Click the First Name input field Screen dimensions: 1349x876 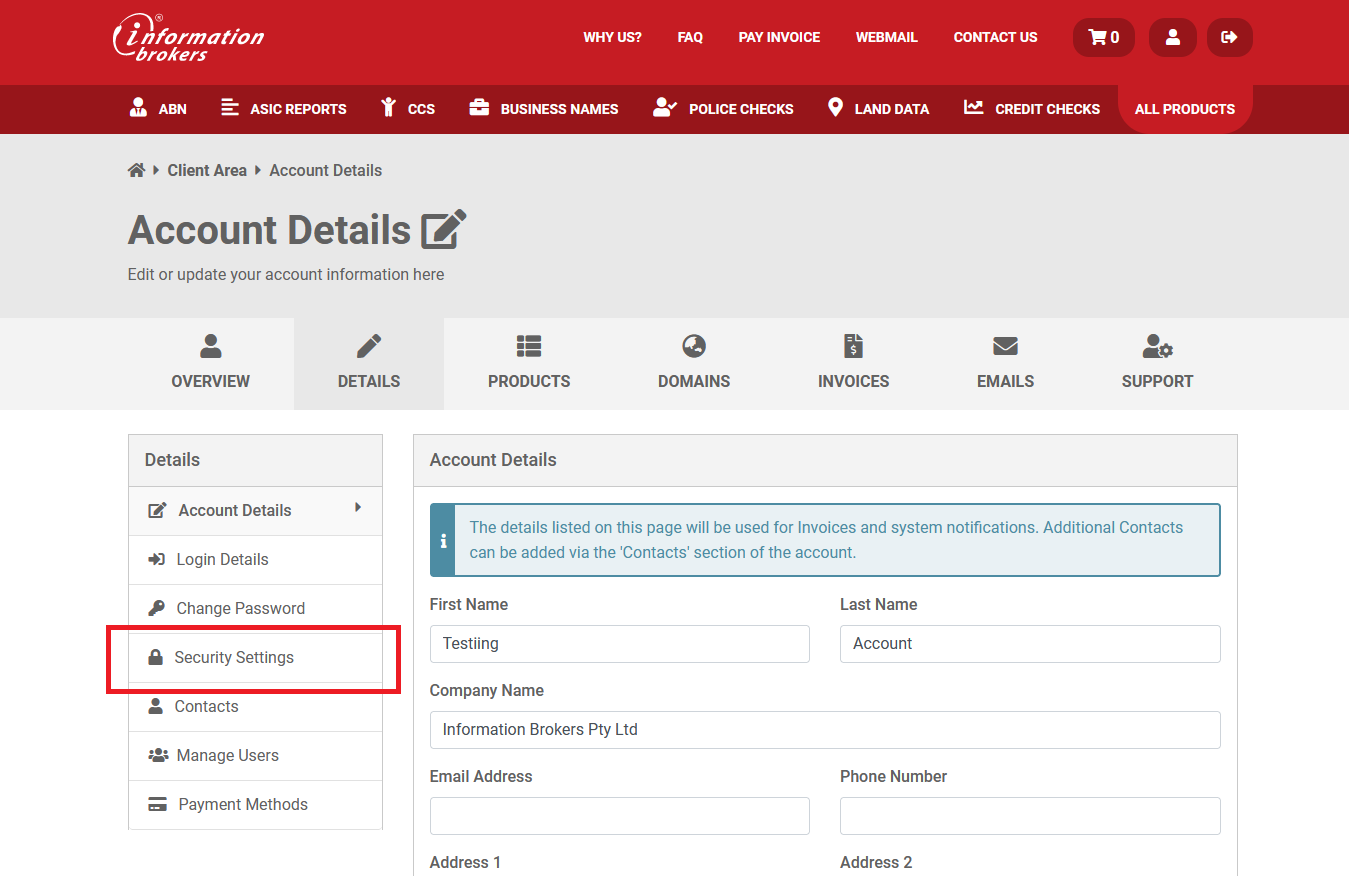[x=620, y=644]
